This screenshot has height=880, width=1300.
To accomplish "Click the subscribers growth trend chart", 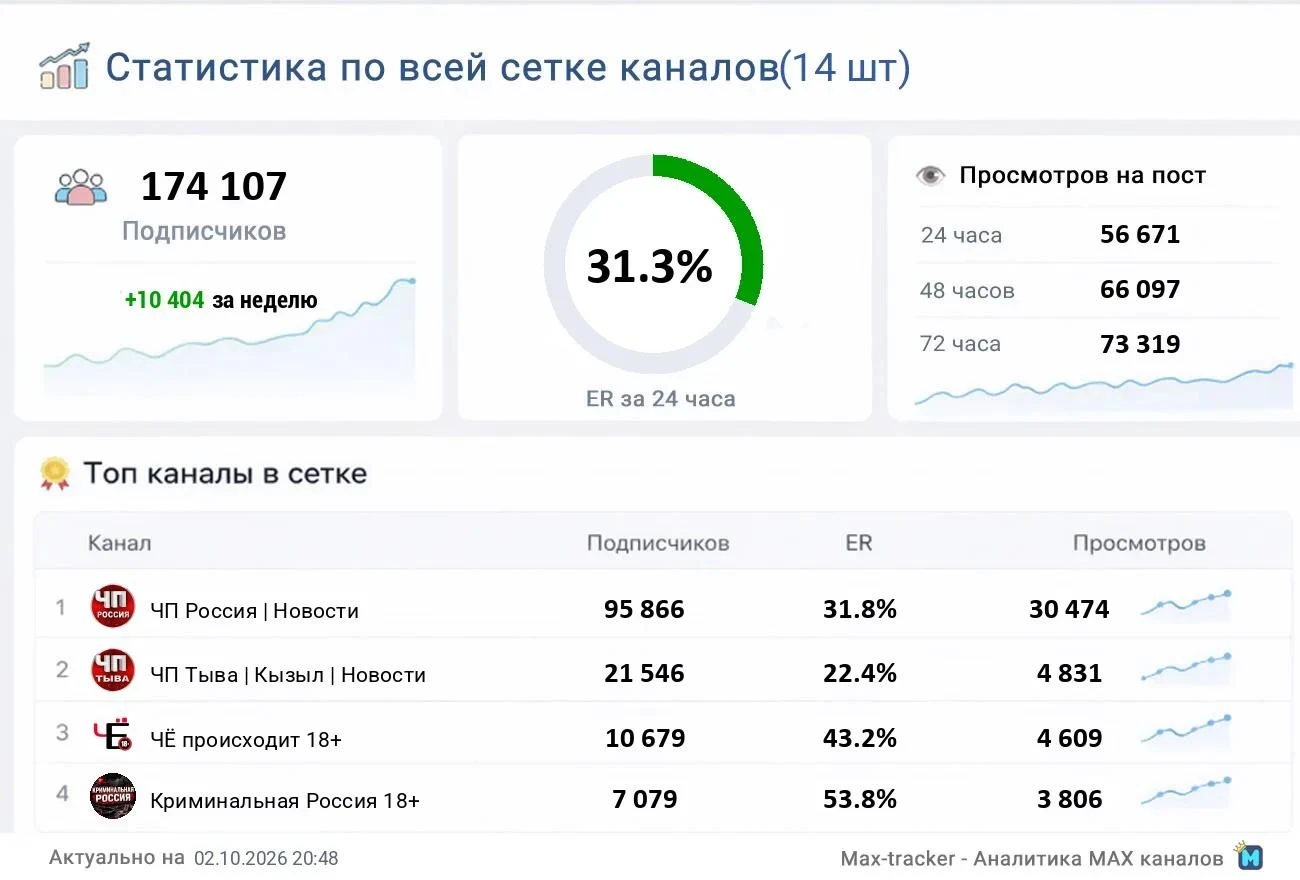I will coord(229,338).
